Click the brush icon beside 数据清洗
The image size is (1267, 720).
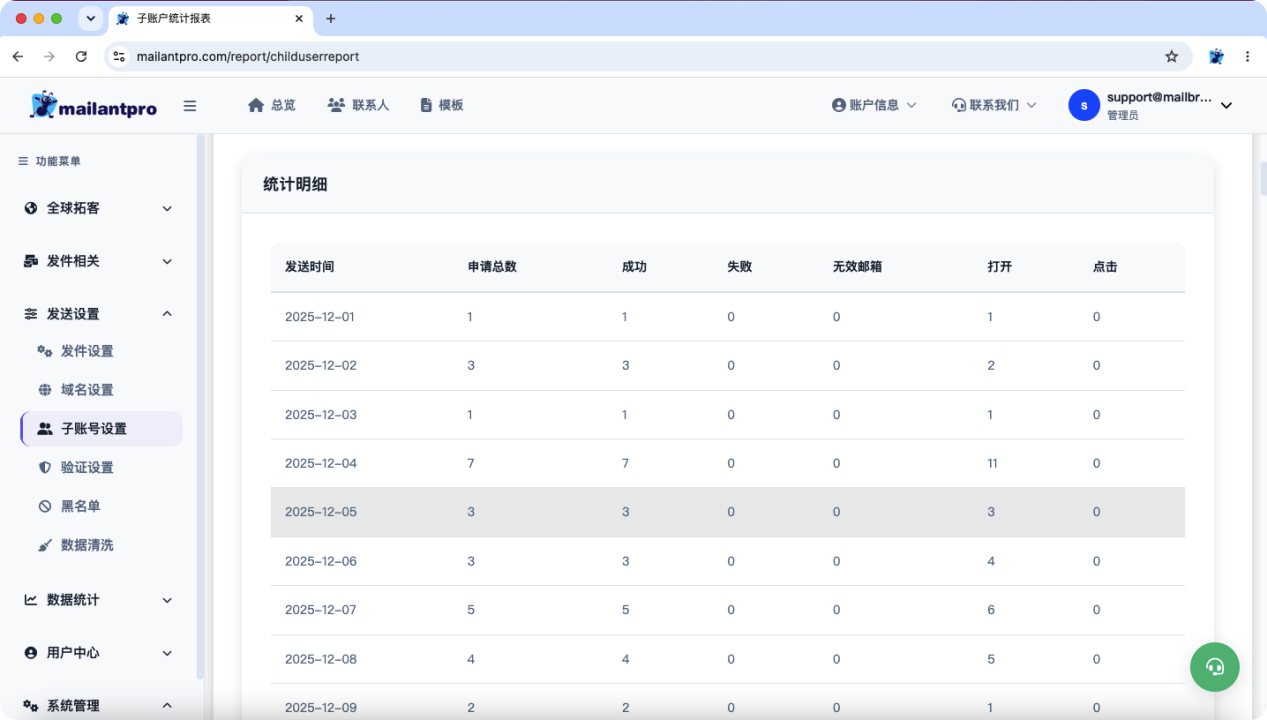[45, 545]
